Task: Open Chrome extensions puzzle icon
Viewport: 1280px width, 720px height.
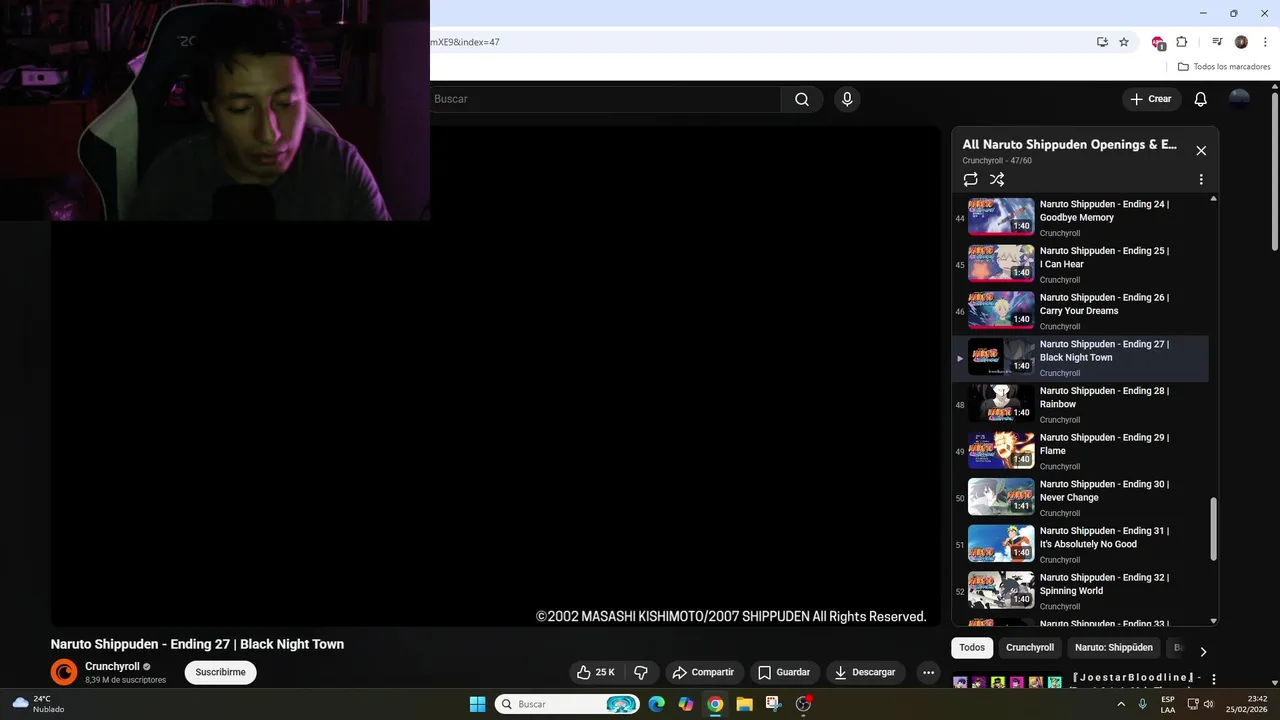Action: 1181,42
